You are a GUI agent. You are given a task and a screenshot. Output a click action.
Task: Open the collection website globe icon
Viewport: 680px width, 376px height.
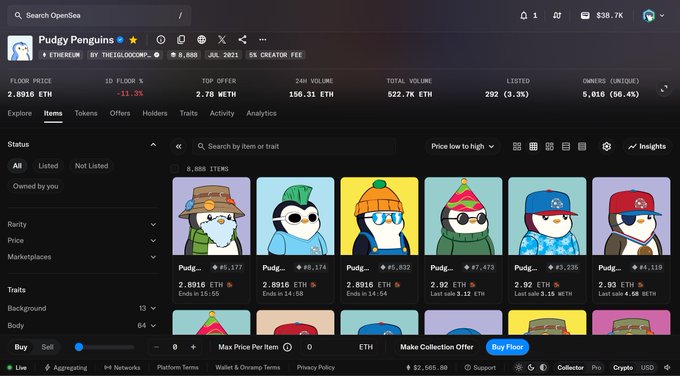coord(202,40)
